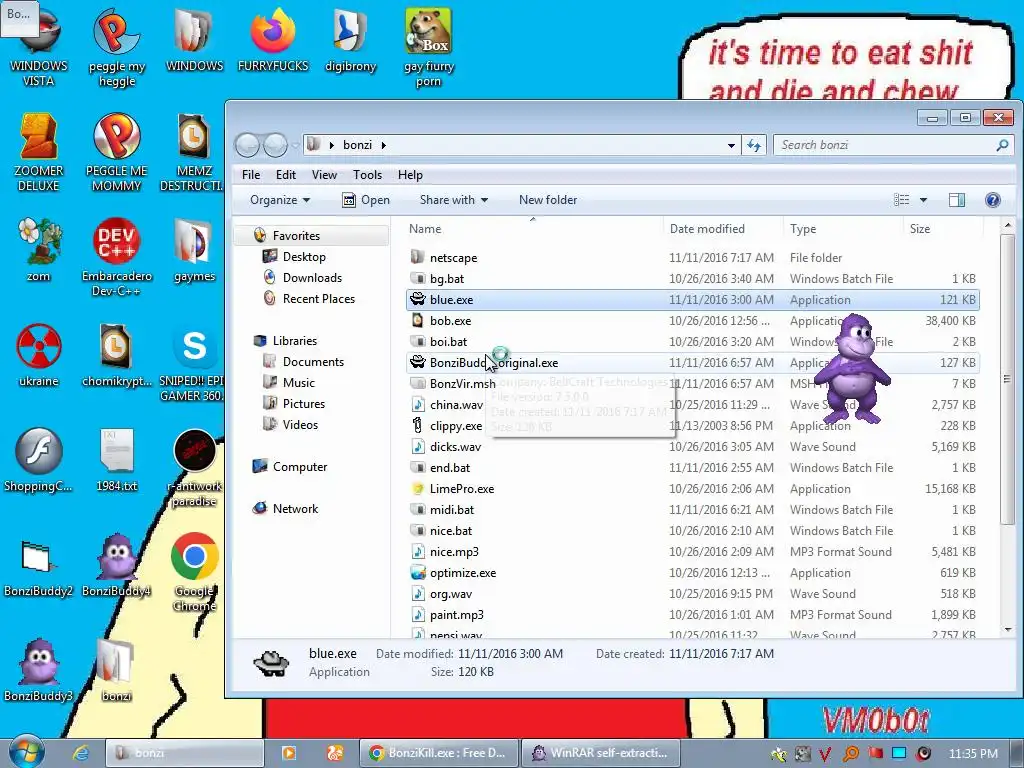The image size is (1024, 768).
Task: Select Downloads in Favorites
Action: (x=312, y=278)
